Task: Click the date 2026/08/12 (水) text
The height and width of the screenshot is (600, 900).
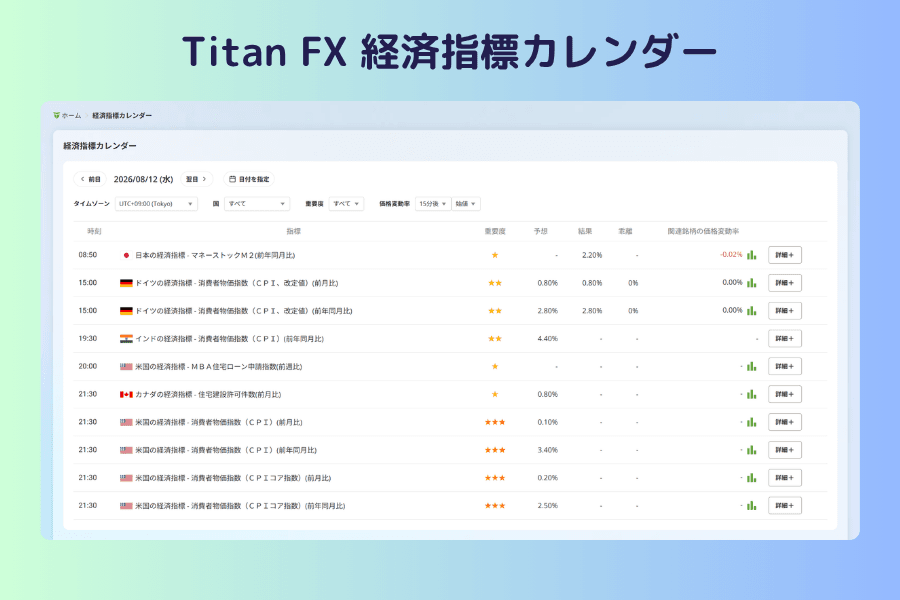Action: tap(143, 179)
